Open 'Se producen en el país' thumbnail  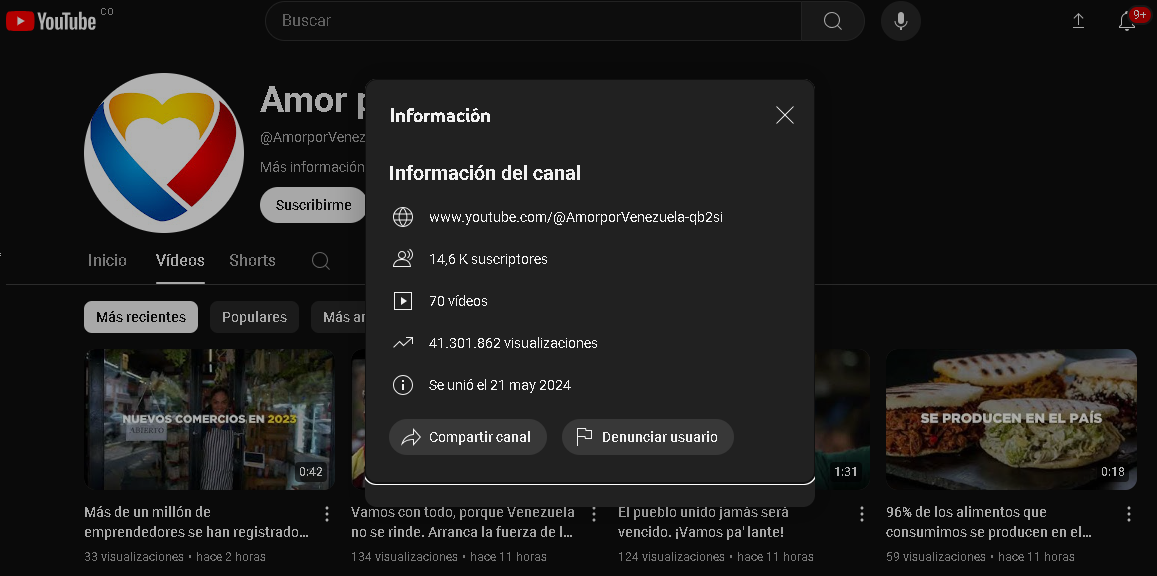click(x=1011, y=419)
